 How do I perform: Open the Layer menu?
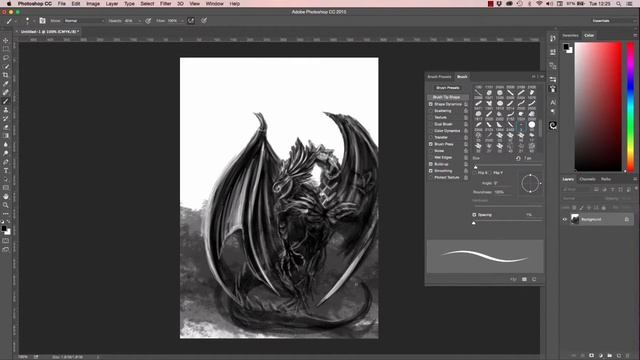[x=112, y=4]
